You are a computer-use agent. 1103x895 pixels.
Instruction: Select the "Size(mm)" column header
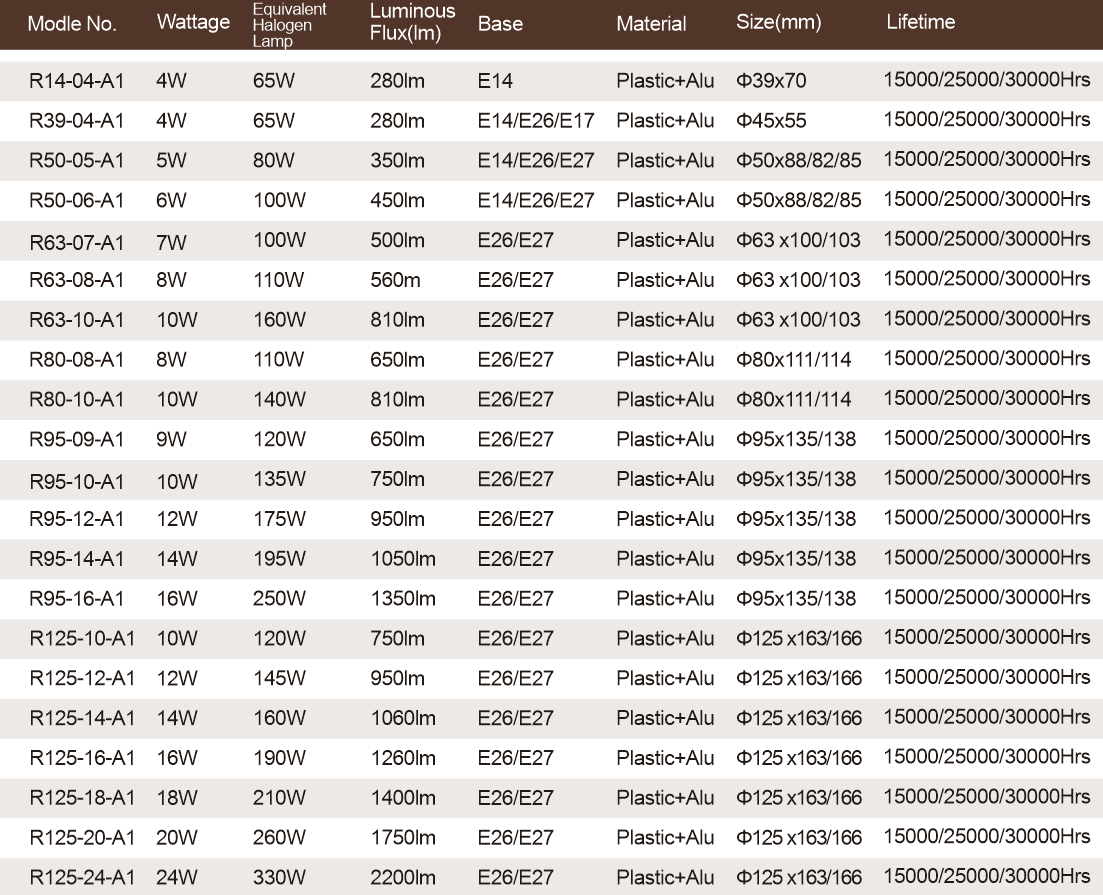pos(778,24)
